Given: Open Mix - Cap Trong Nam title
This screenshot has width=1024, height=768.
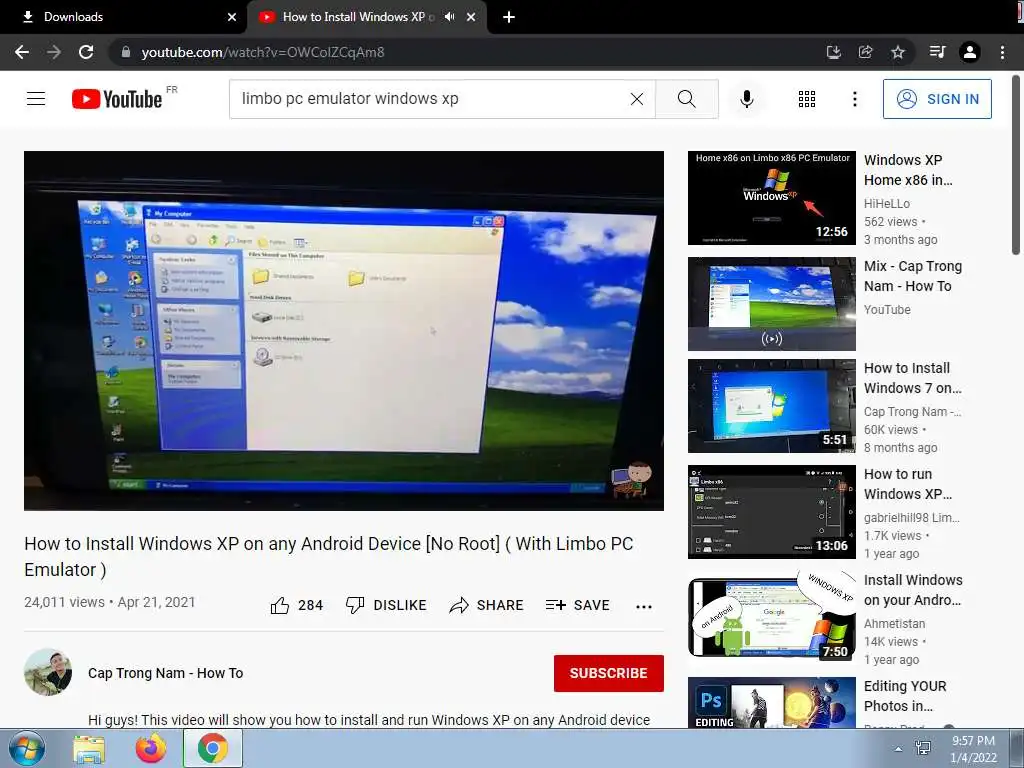Looking at the screenshot, I should tap(913, 276).
